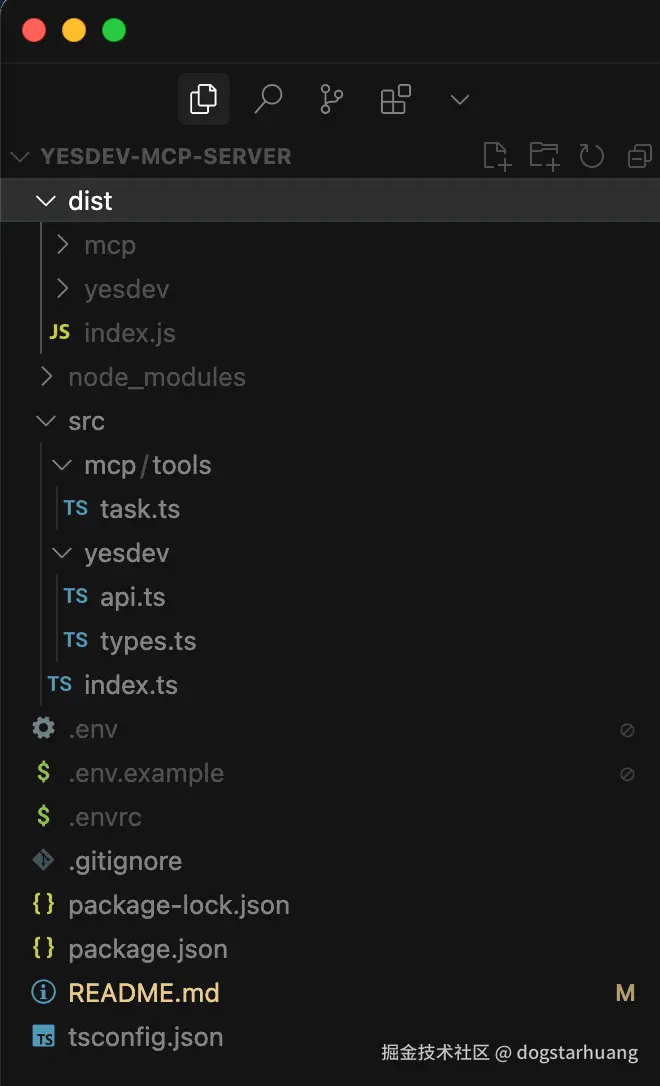The width and height of the screenshot is (660, 1086).
Task: Click the New Folder icon
Action: [544, 156]
